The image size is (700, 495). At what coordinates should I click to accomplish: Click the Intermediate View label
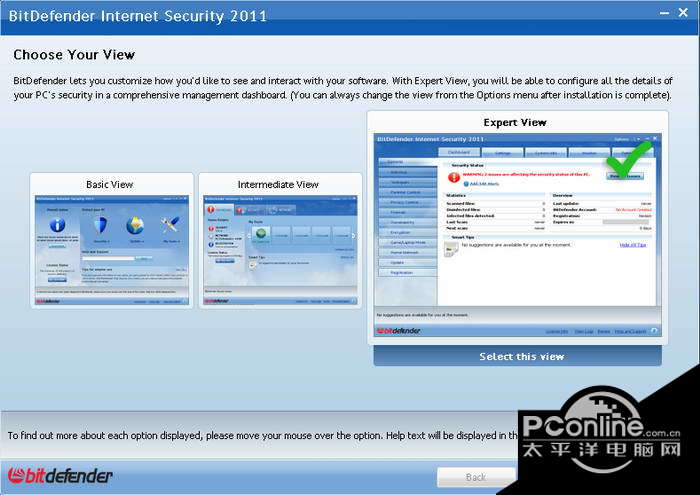tap(278, 184)
